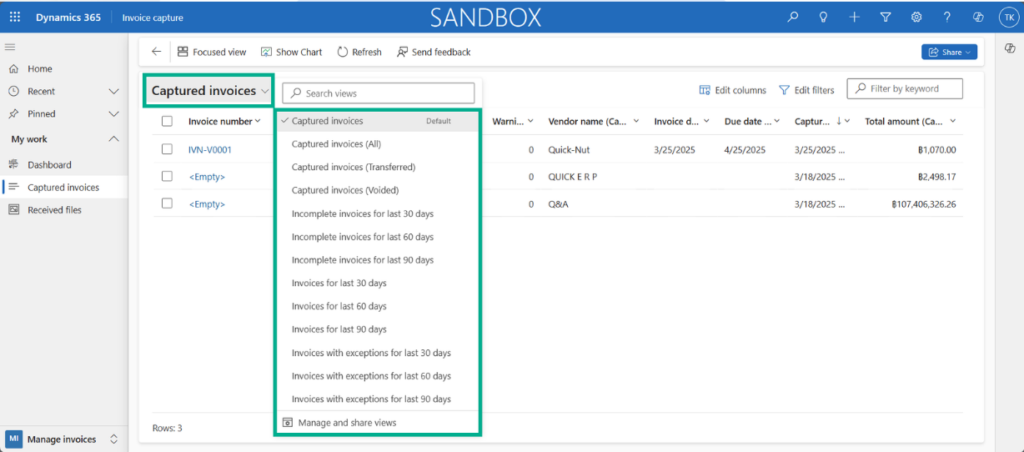Check the Q&A row checkbox
This screenshot has width=1024, height=452.
click(x=167, y=203)
